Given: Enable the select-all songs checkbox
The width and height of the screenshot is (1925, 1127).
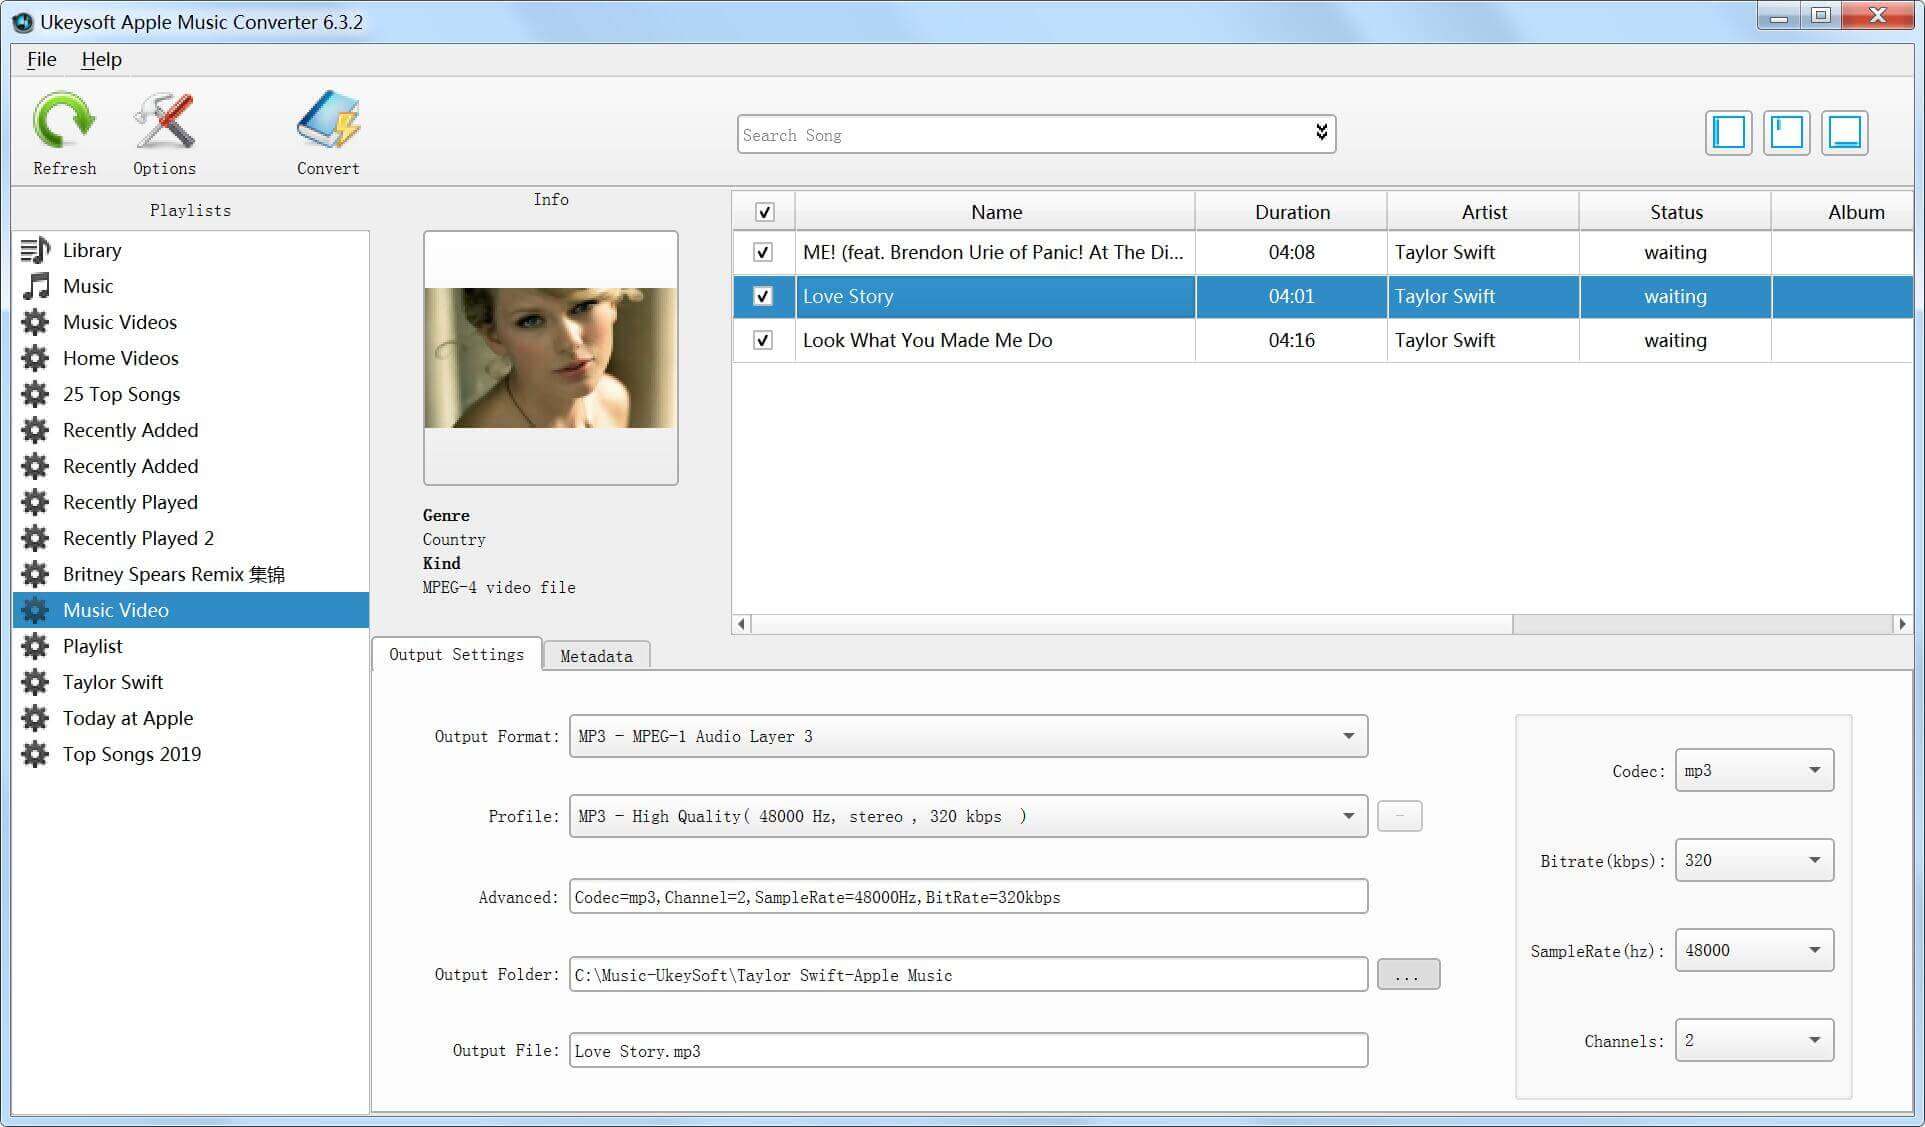Looking at the screenshot, I should pyautogui.click(x=763, y=211).
